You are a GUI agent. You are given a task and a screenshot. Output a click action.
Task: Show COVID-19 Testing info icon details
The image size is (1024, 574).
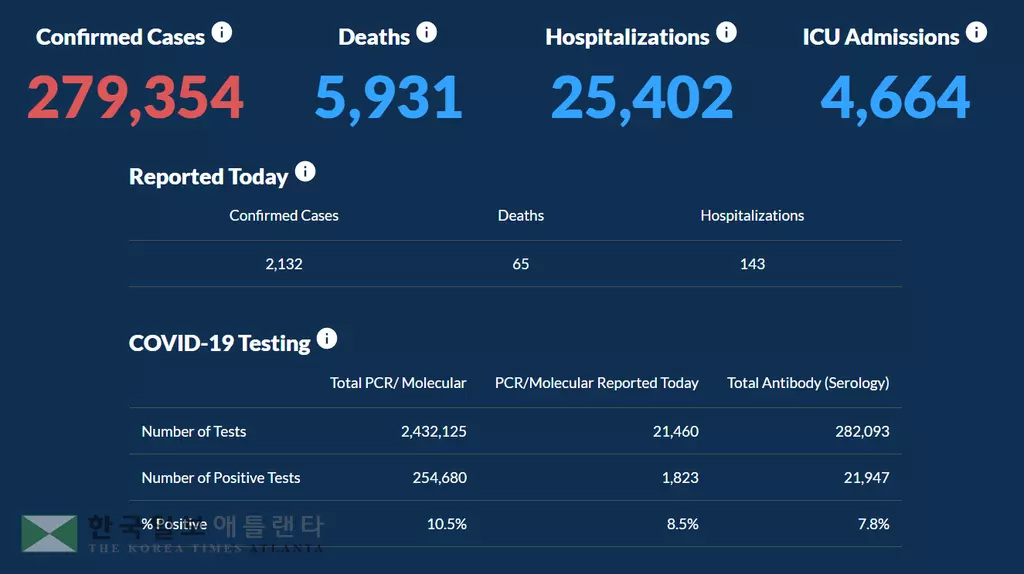[x=327, y=339]
